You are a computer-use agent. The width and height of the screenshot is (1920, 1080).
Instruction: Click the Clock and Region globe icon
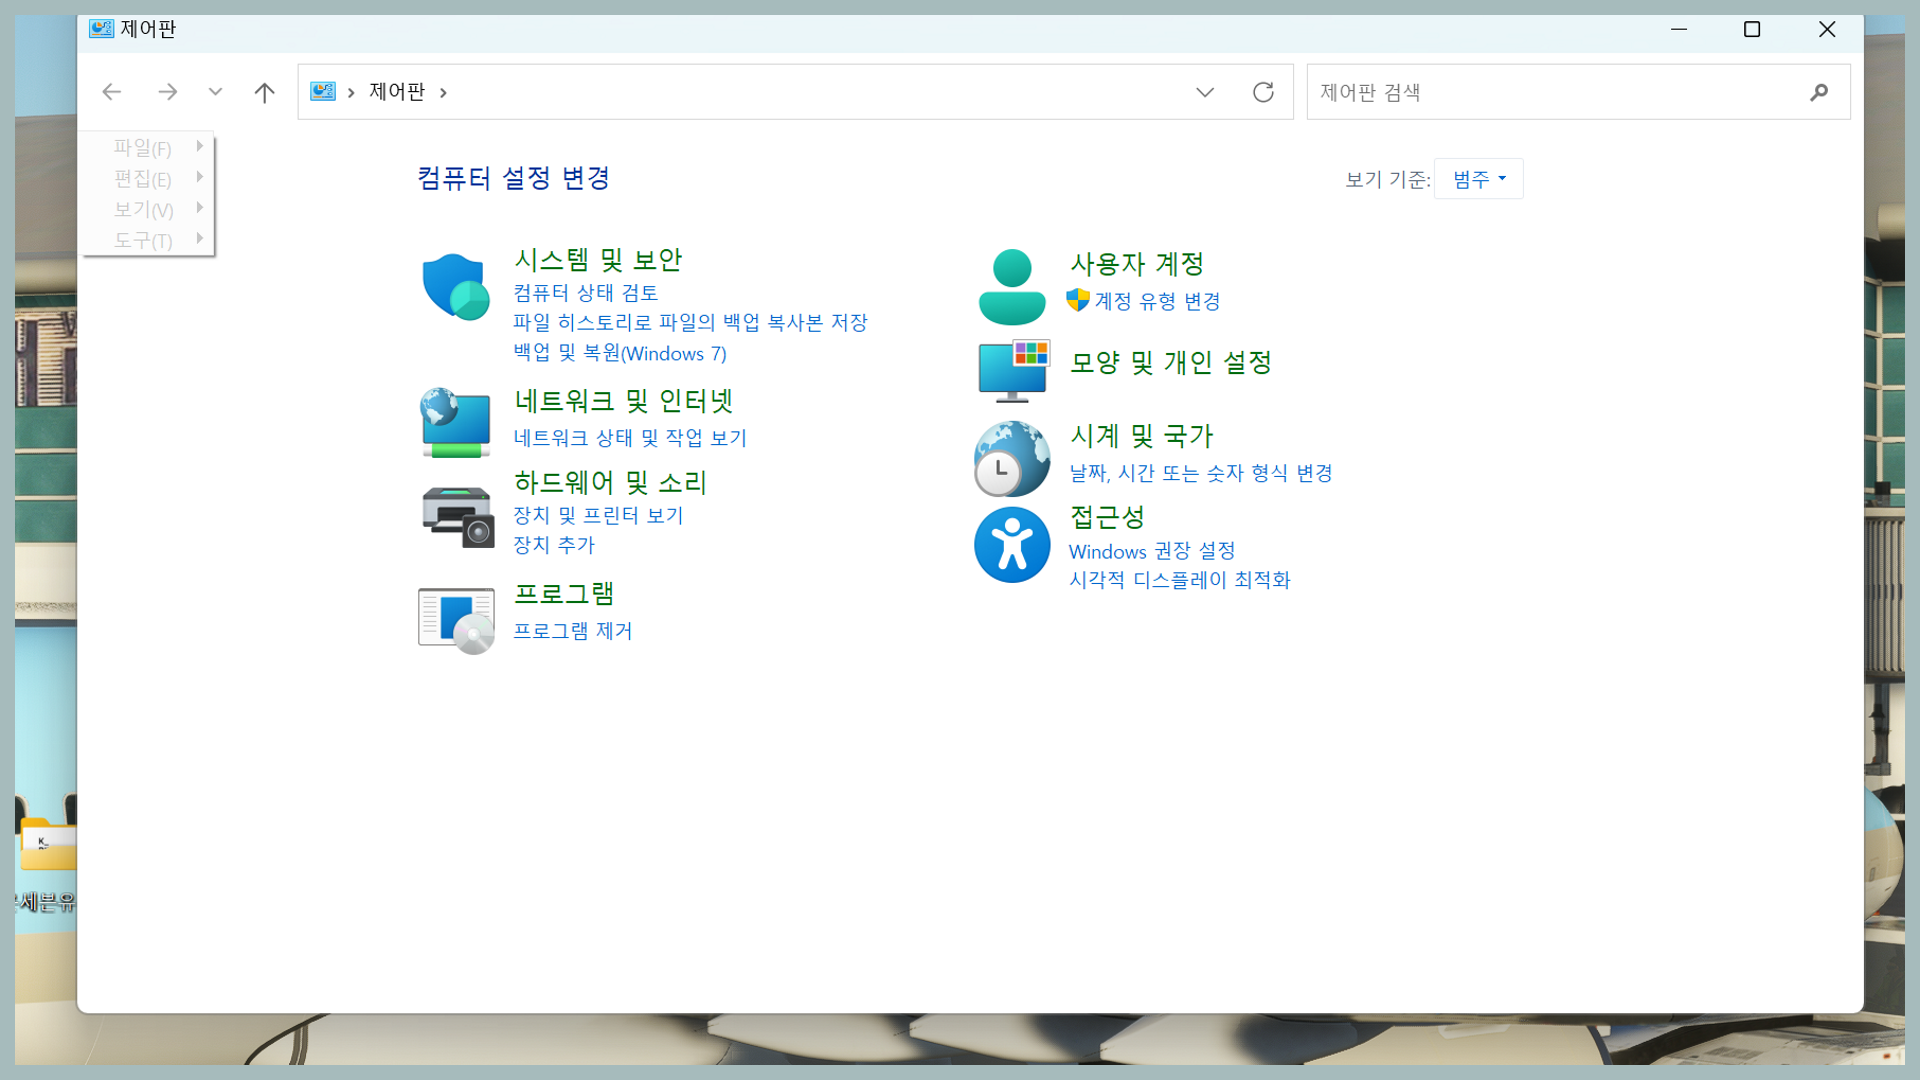1011,459
